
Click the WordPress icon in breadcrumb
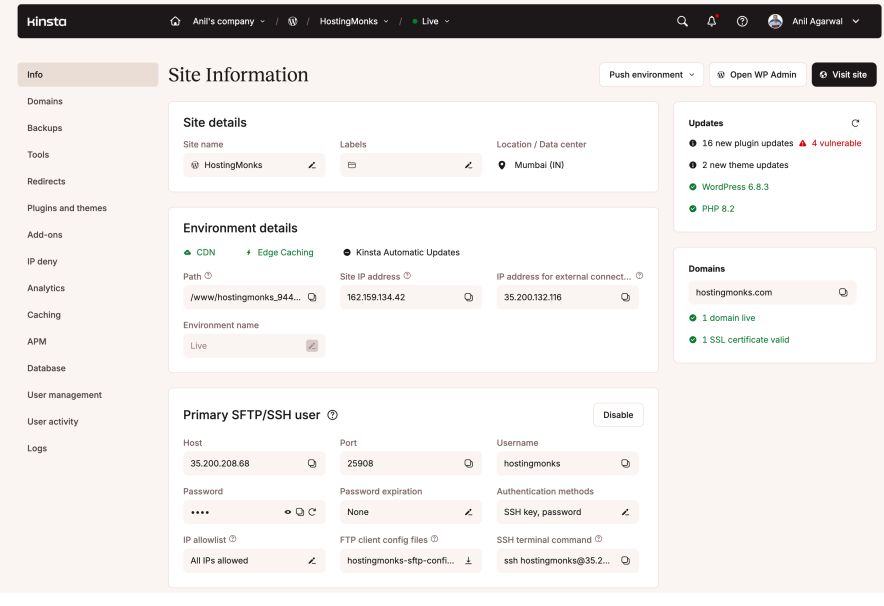293,21
